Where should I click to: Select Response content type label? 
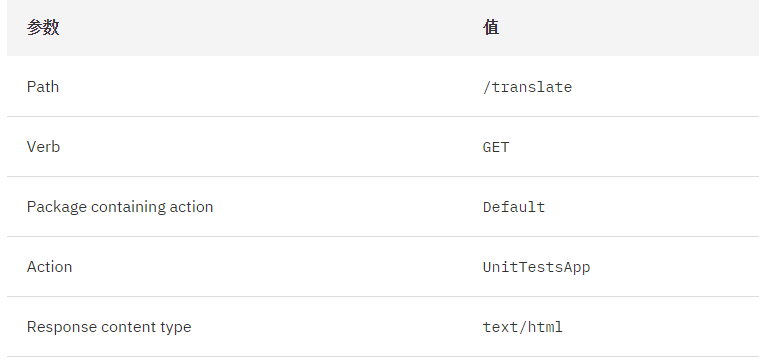coord(109,327)
